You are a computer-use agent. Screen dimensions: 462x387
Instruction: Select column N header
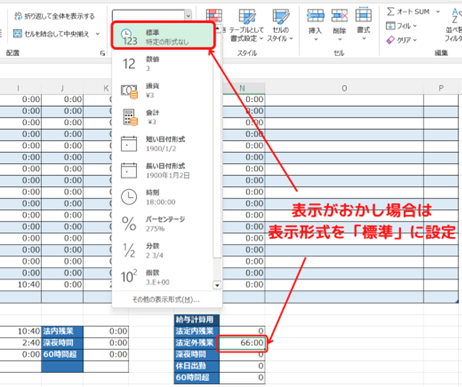tap(242, 88)
